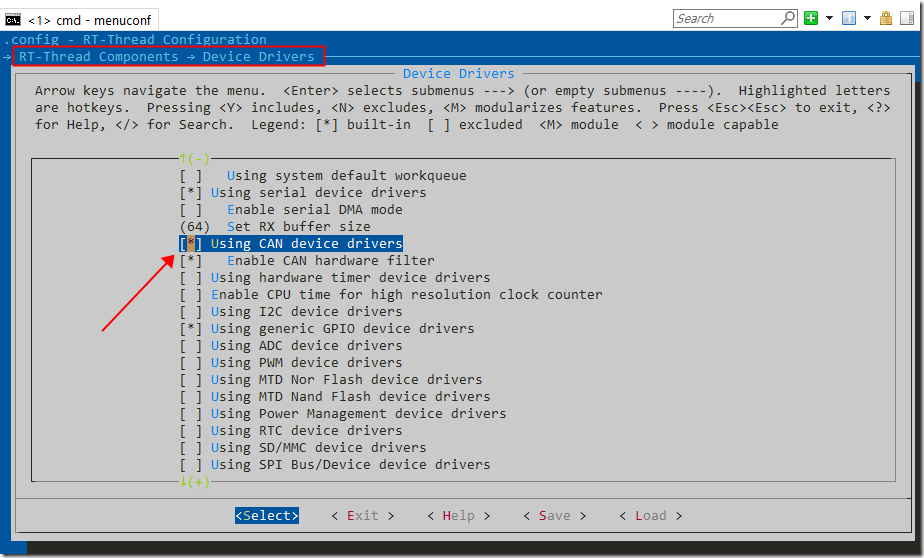Toggle Using CAN device drivers checkbox

coord(190,243)
